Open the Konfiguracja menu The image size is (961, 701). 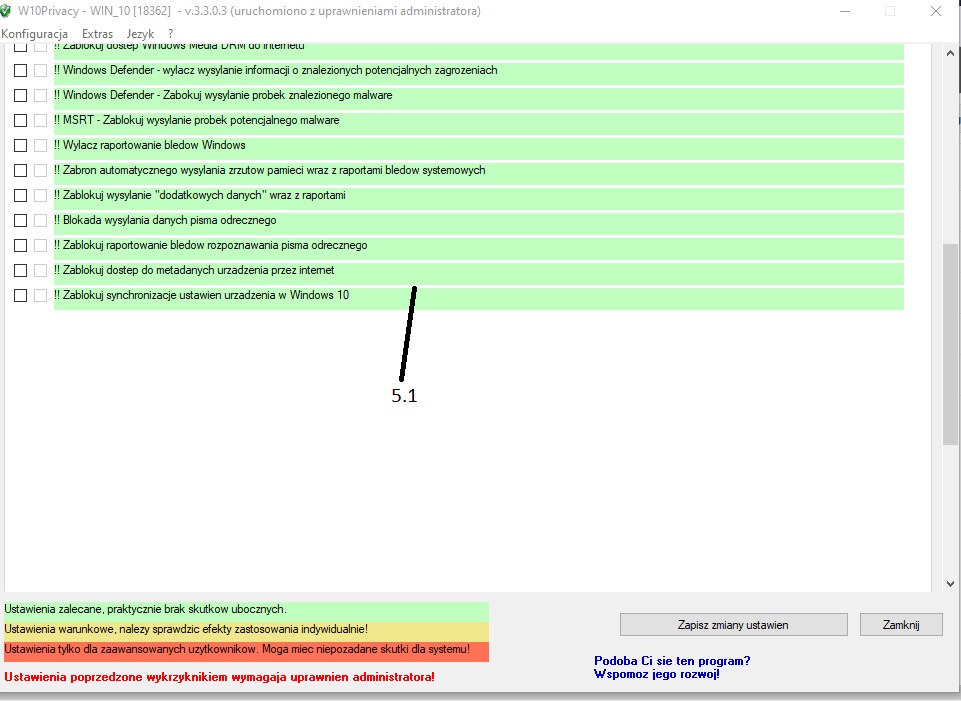click(x=34, y=34)
